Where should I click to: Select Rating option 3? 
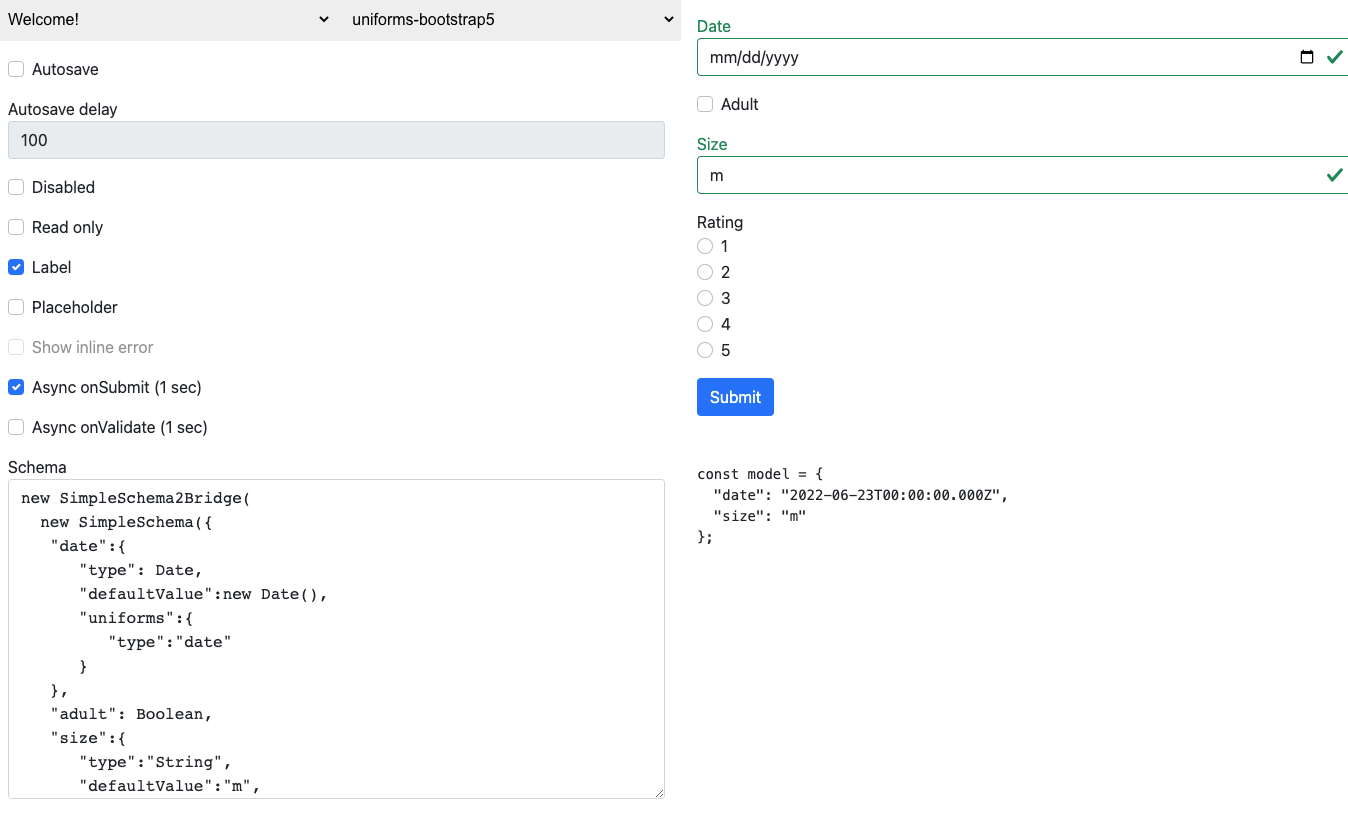(x=704, y=298)
